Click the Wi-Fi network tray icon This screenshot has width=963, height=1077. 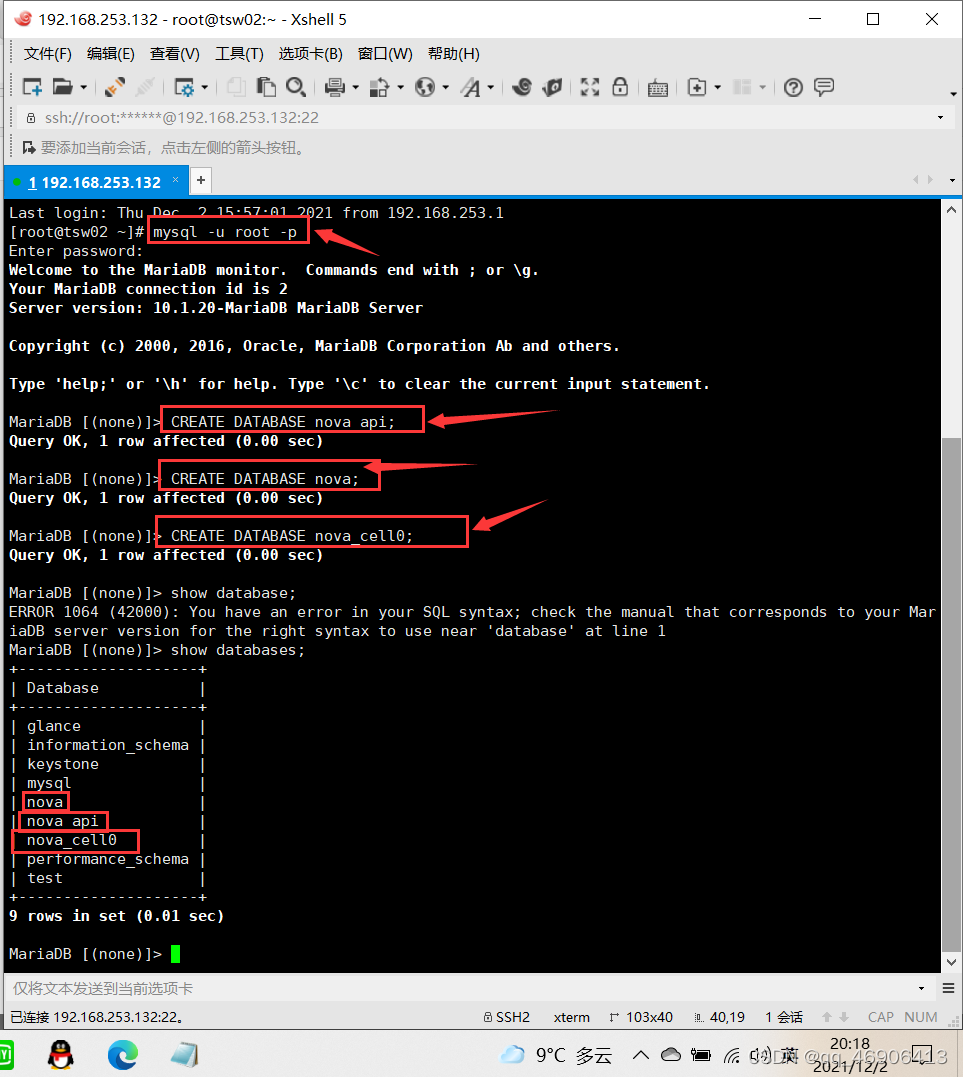click(x=732, y=1055)
